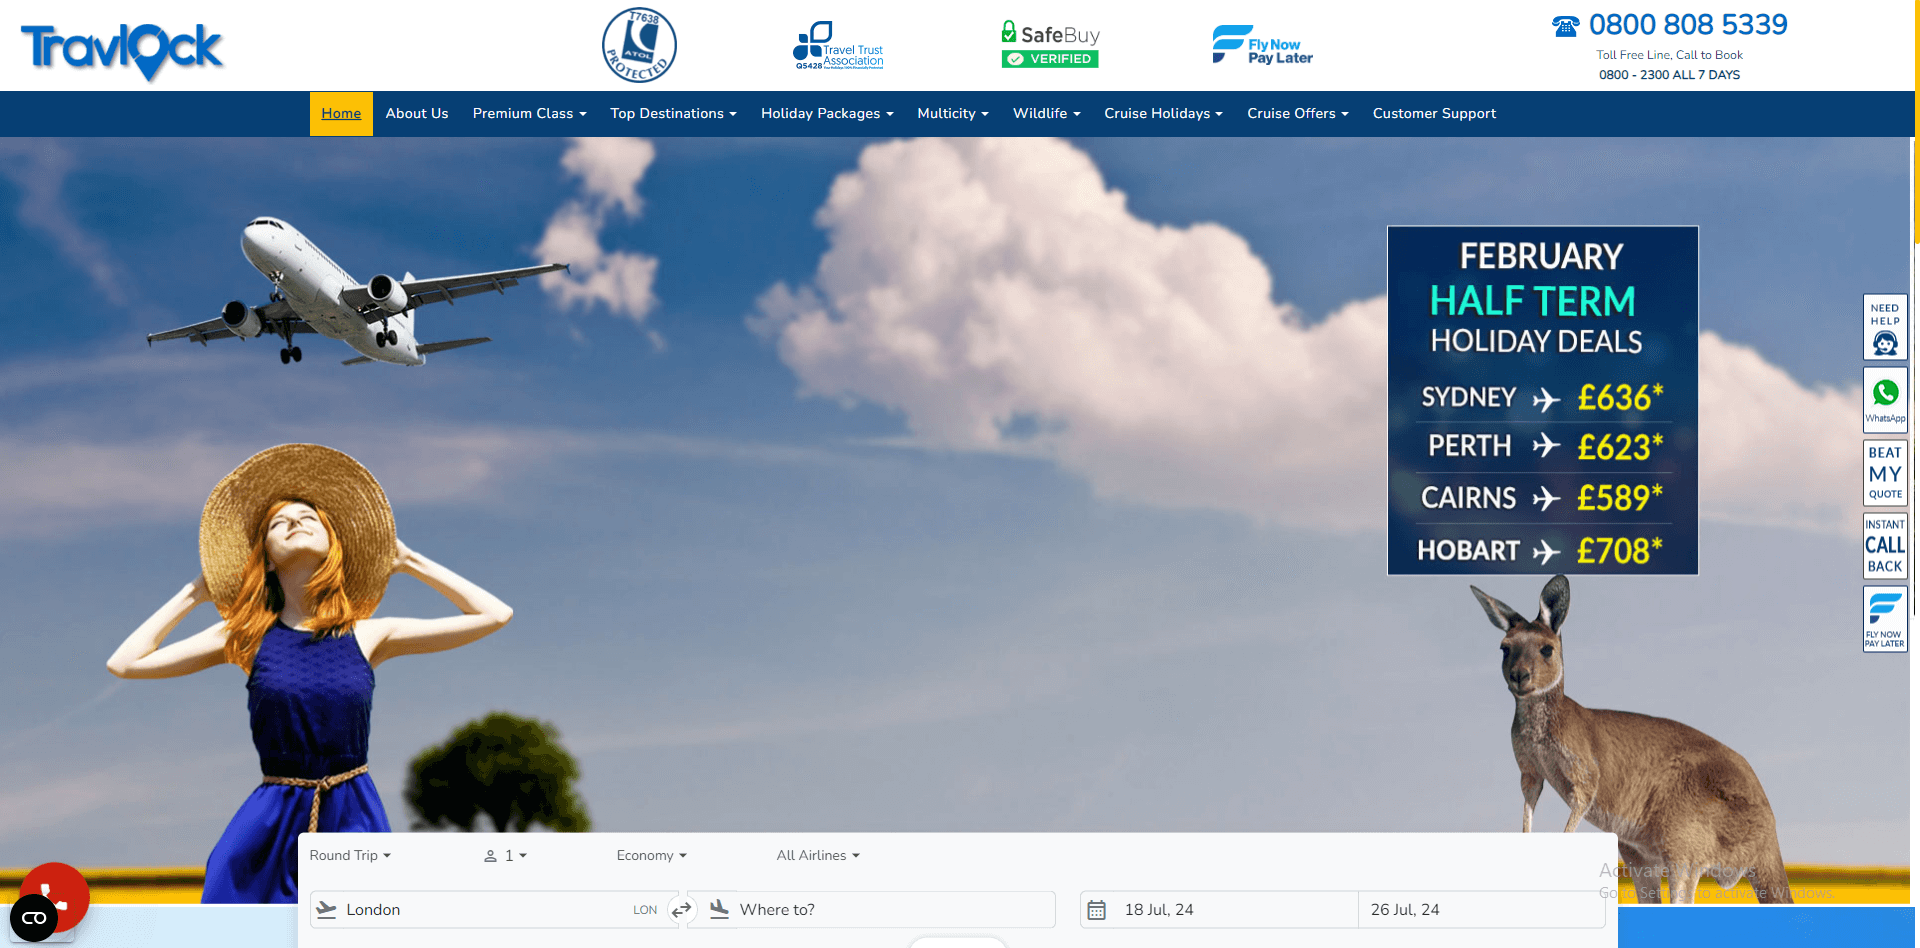Image resolution: width=1920 pixels, height=948 pixels.
Task: Click the February Half Term heading banner
Action: [1537, 298]
